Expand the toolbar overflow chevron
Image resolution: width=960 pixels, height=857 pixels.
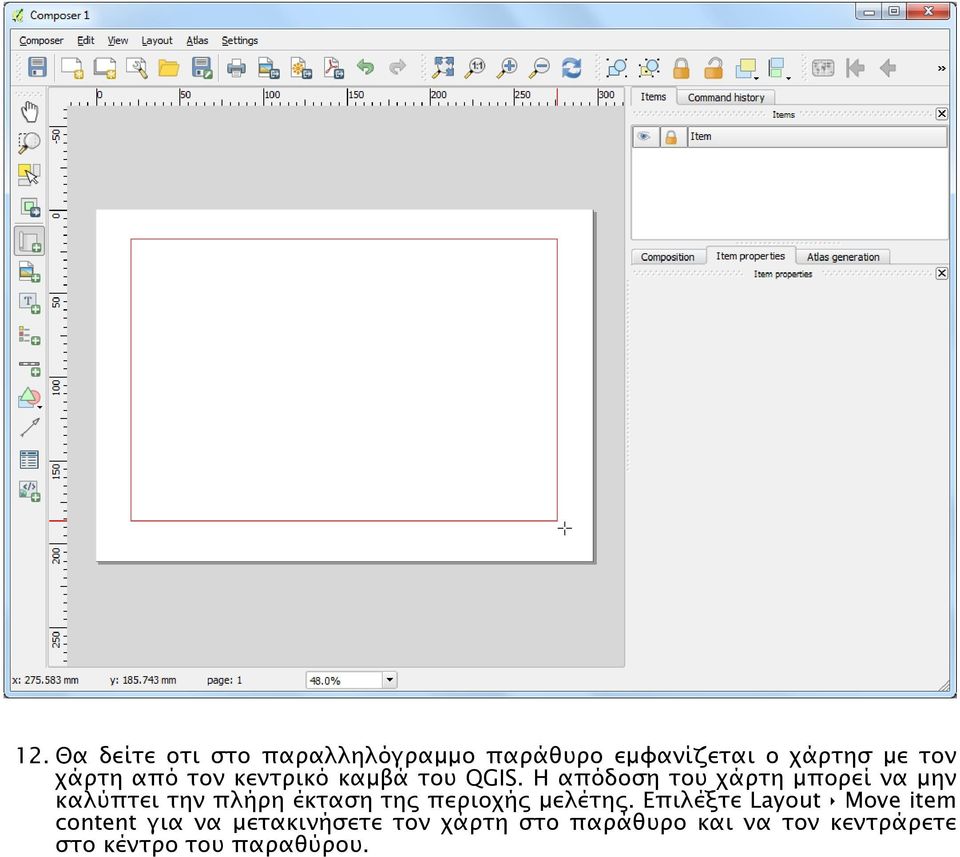click(941, 69)
